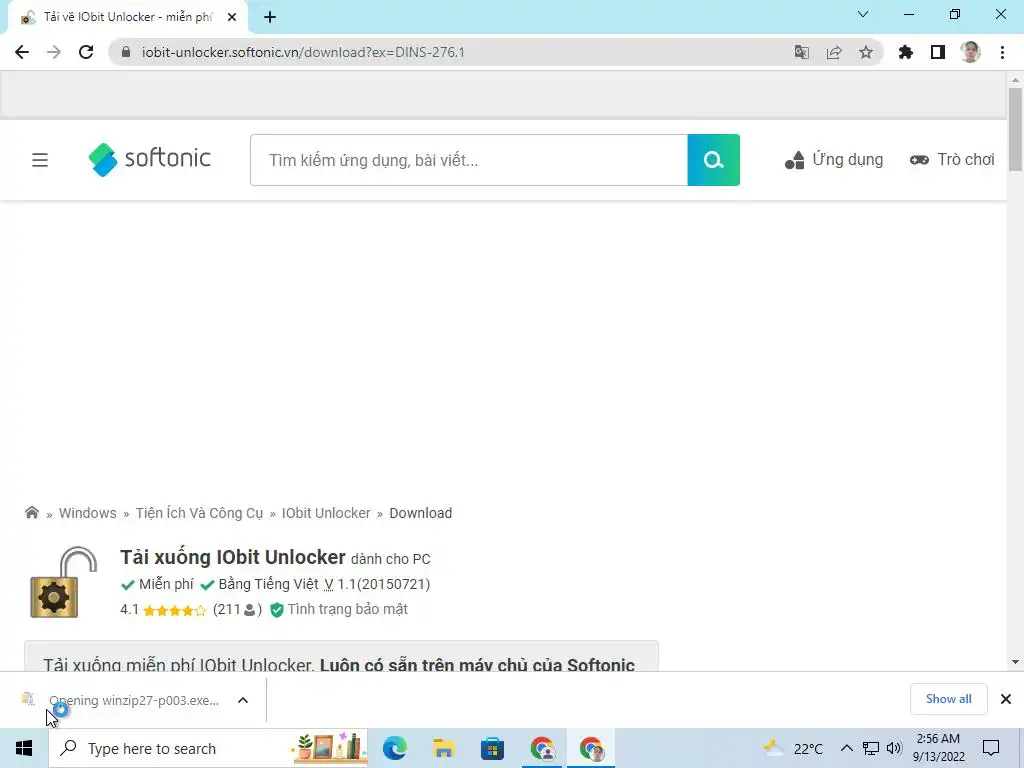Open Microsoft Edge from taskbar
The width and height of the screenshot is (1024, 768).
(394, 748)
